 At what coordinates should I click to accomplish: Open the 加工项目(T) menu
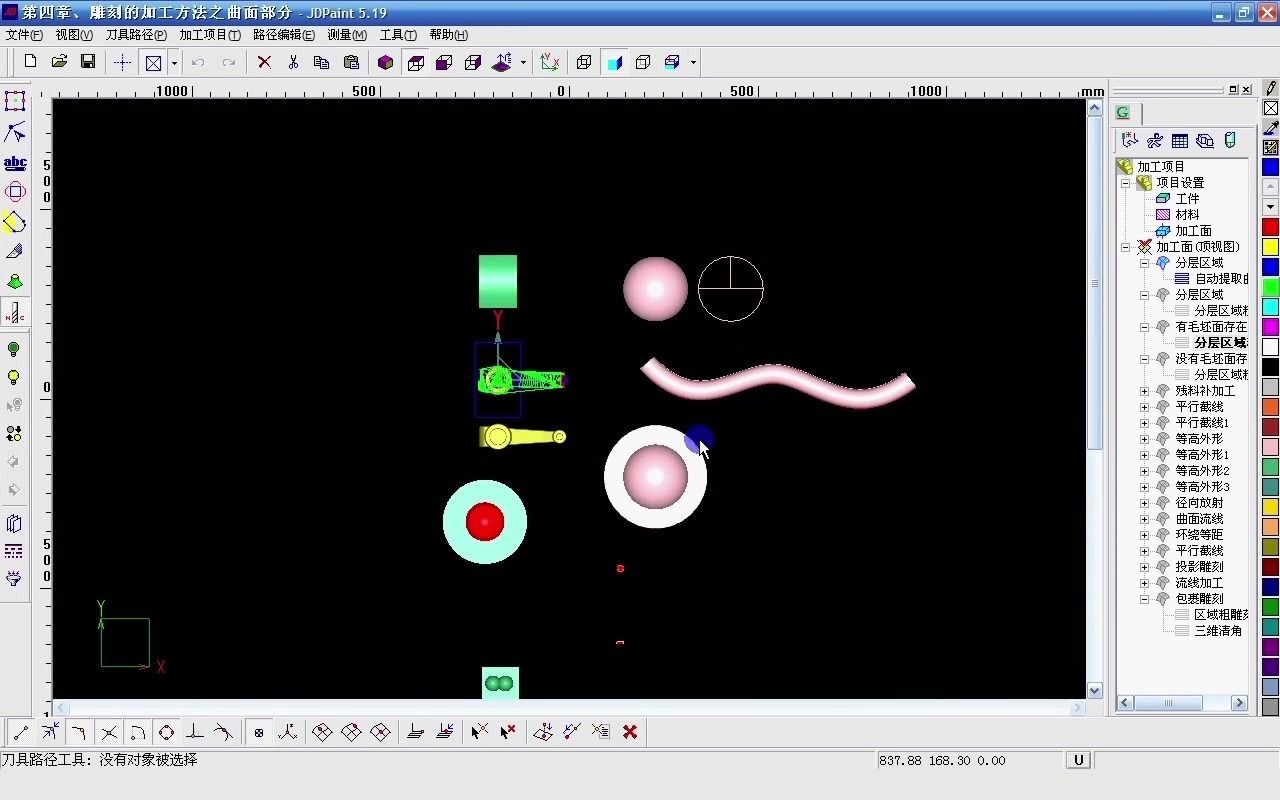(x=210, y=35)
